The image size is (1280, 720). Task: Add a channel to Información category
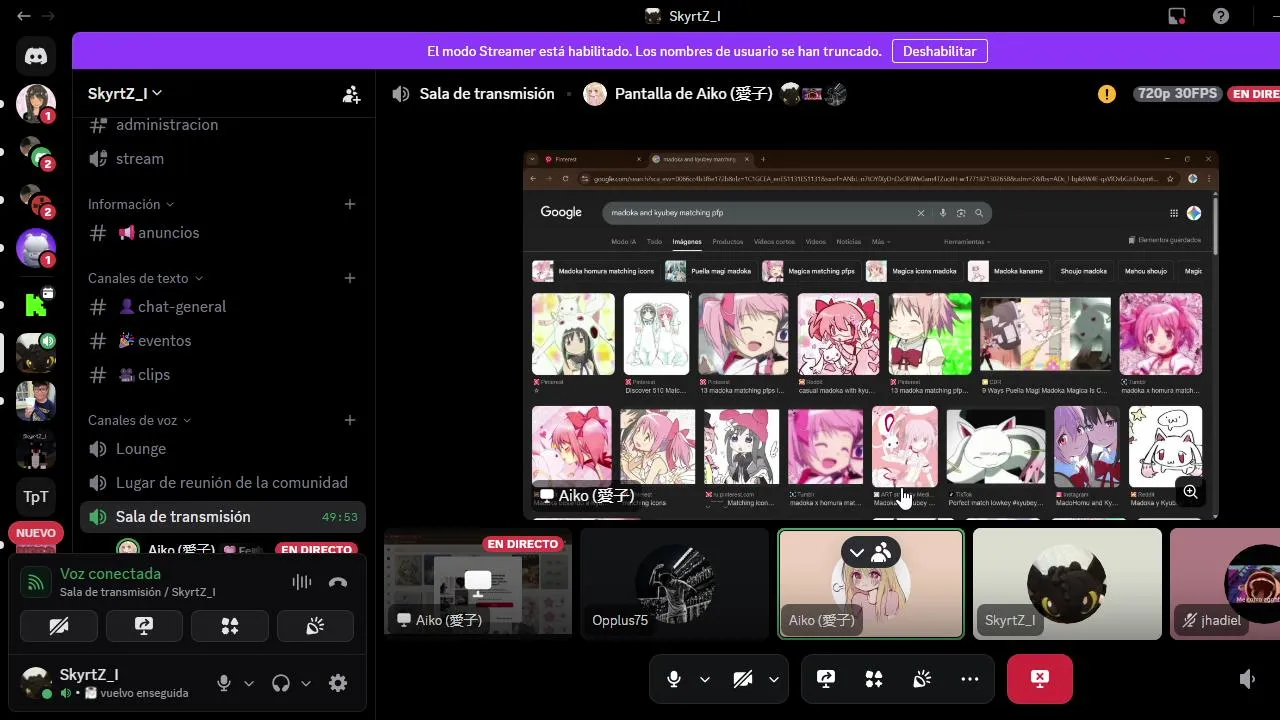(350, 204)
